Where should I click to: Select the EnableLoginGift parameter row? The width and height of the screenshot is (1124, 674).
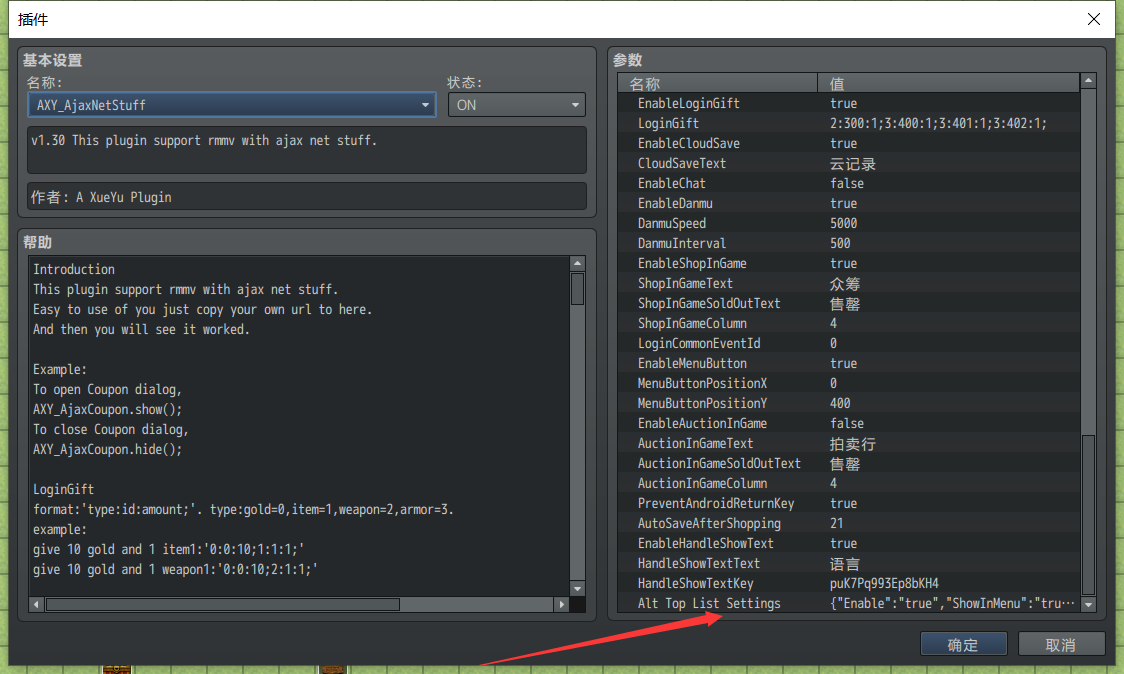pyautogui.click(x=849, y=103)
